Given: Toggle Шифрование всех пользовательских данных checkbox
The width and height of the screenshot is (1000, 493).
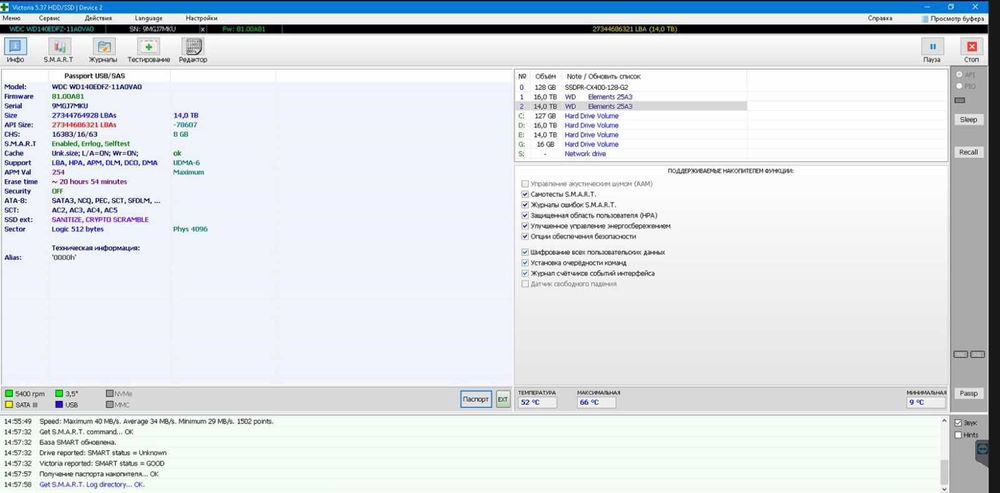Looking at the screenshot, I should tap(525, 252).
